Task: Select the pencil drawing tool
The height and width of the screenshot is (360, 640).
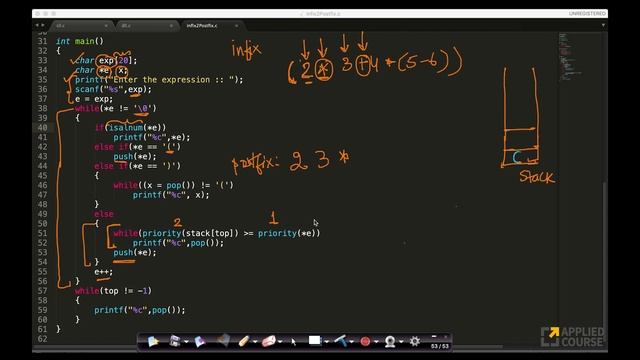Action: click(244, 341)
